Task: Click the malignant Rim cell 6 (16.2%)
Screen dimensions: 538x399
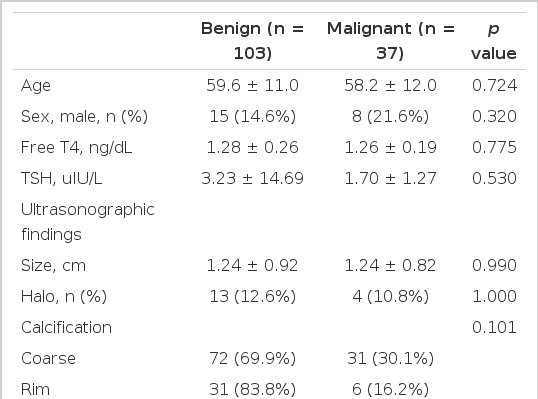Action: coord(390,389)
